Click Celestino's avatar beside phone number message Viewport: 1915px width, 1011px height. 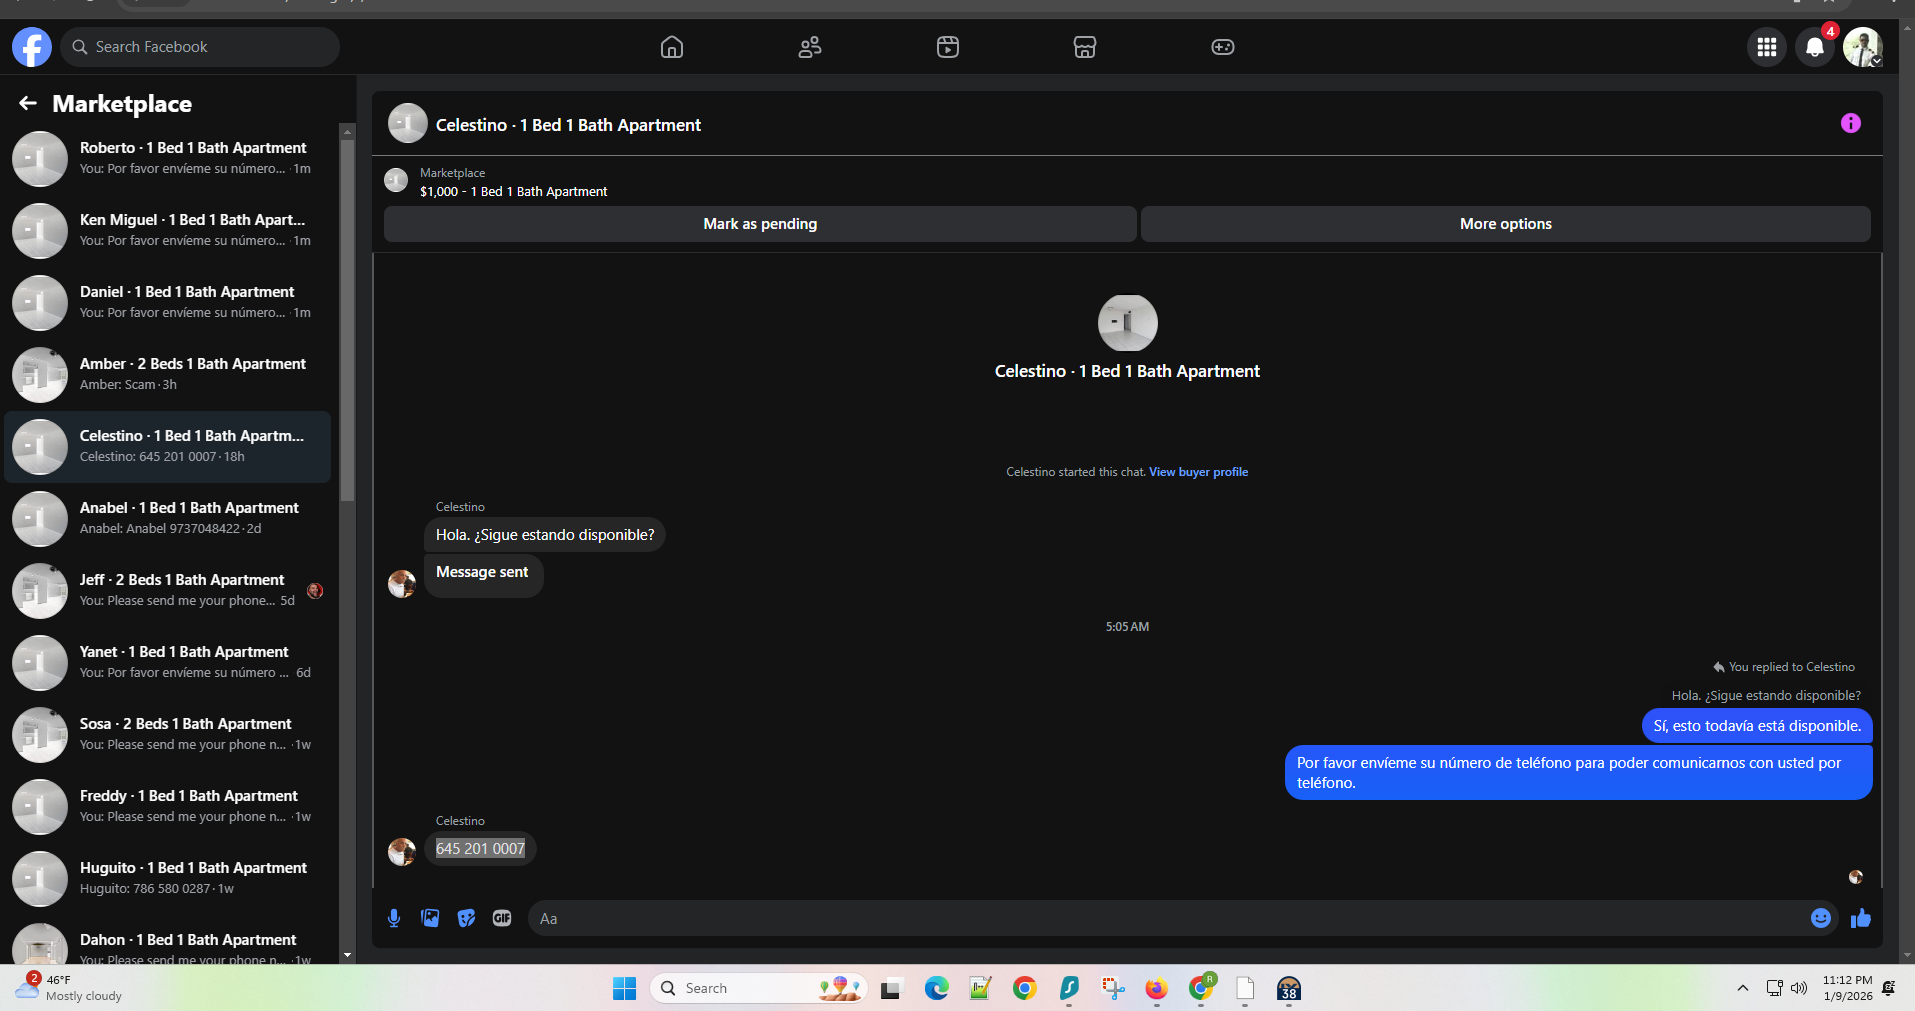[402, 851]
